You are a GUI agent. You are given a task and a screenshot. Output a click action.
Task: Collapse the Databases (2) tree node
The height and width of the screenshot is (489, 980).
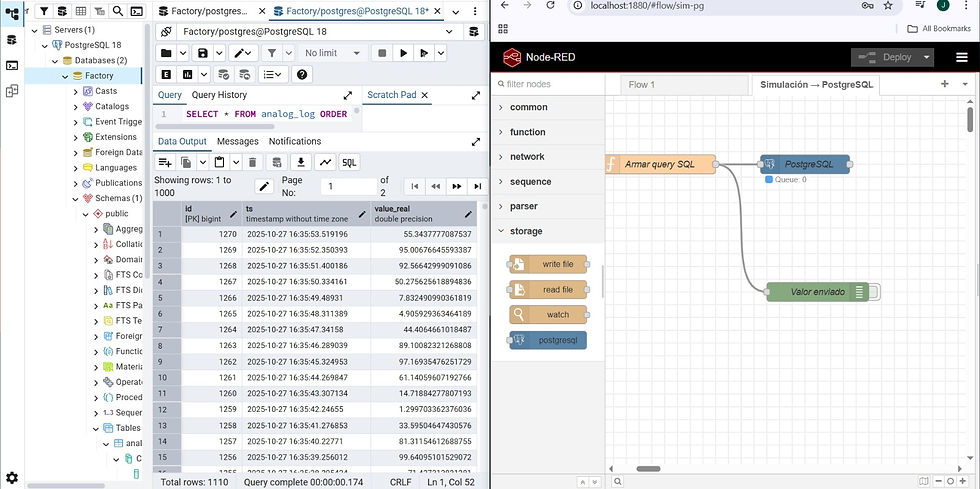(54, 61)
